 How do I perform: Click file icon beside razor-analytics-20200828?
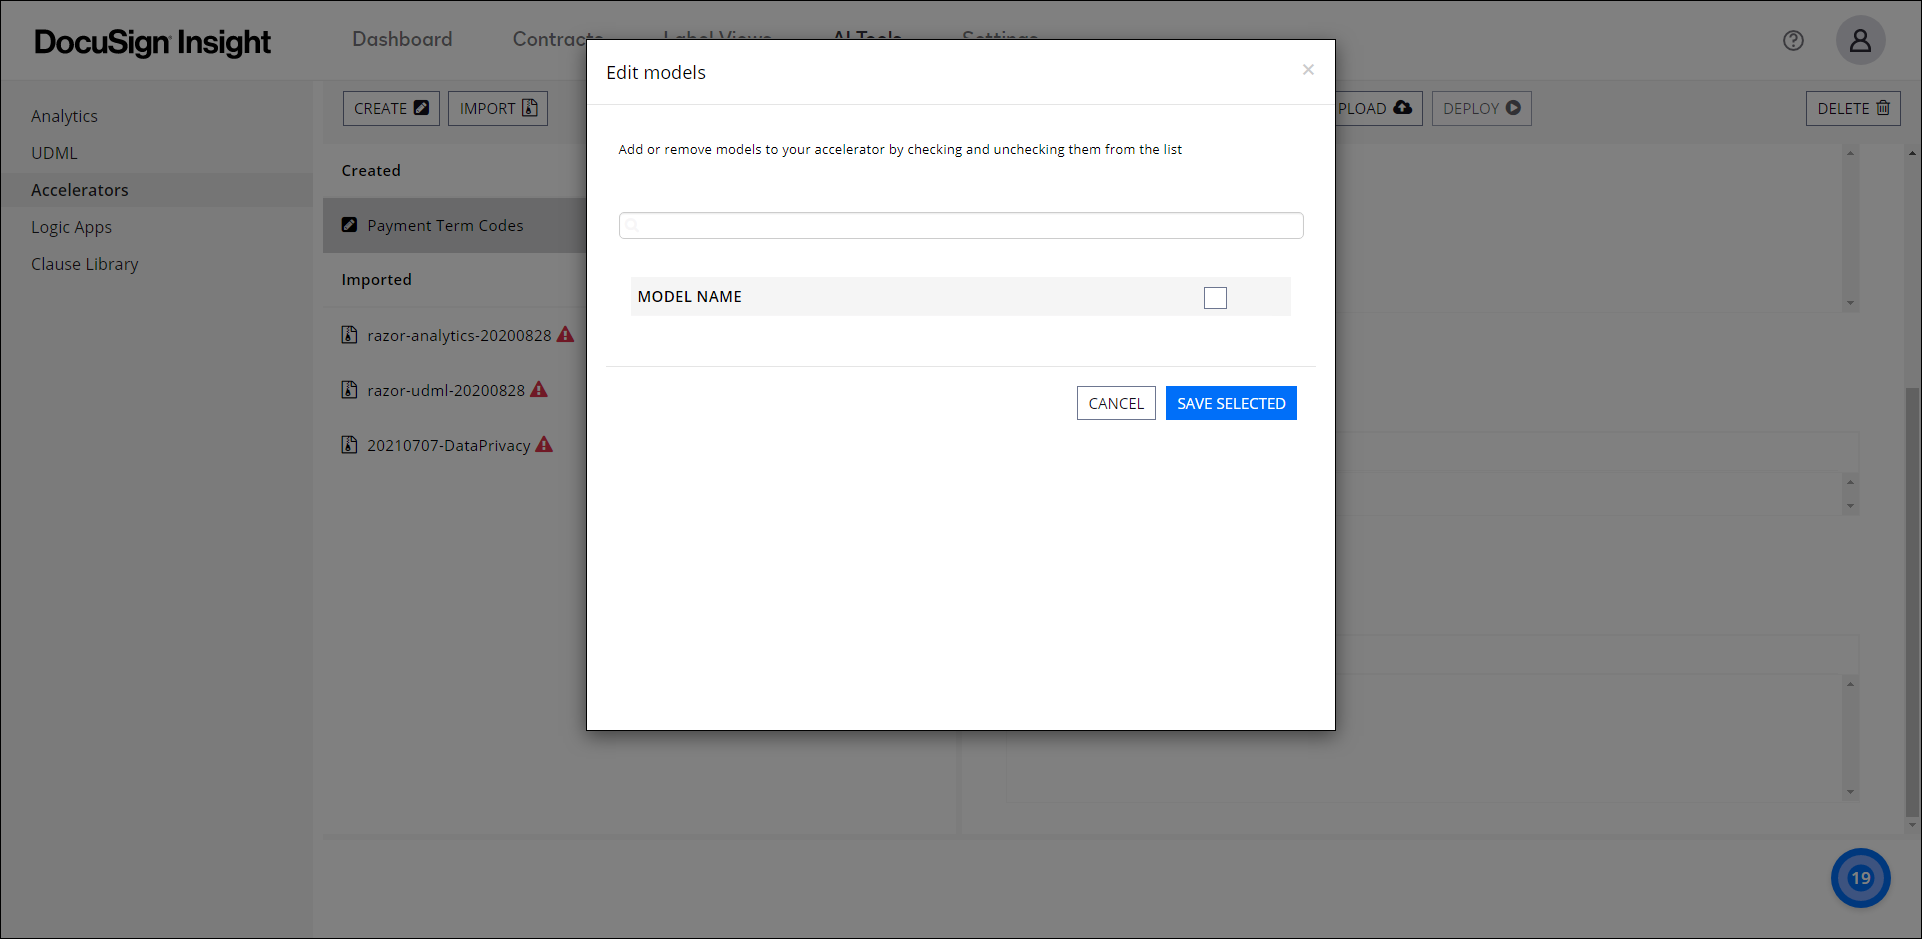[x=349, y=334]
